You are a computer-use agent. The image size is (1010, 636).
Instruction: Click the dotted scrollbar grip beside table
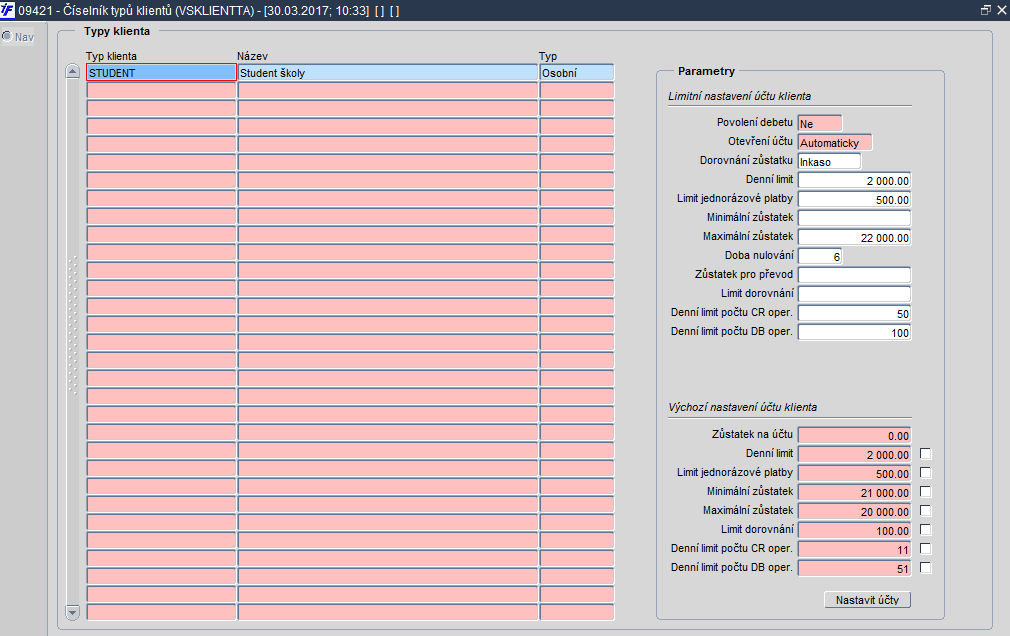point(73,325)
